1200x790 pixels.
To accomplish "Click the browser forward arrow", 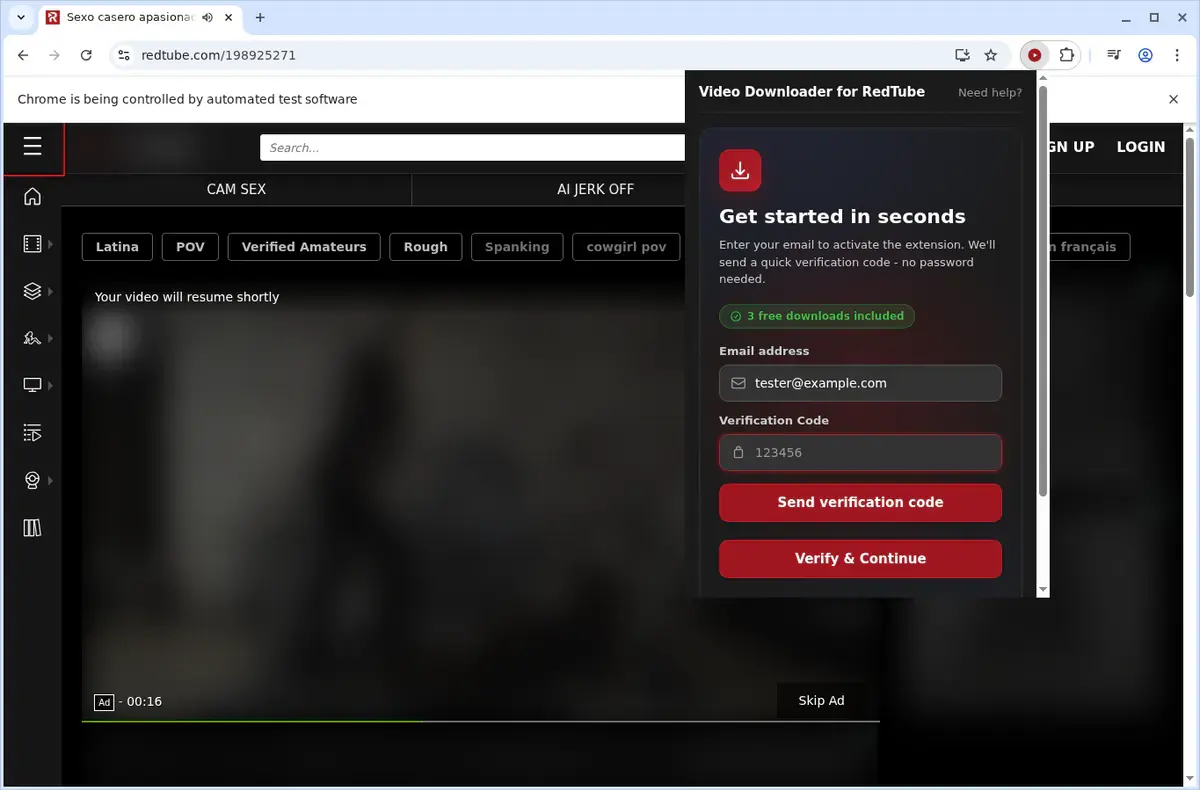I will [55, 55].
